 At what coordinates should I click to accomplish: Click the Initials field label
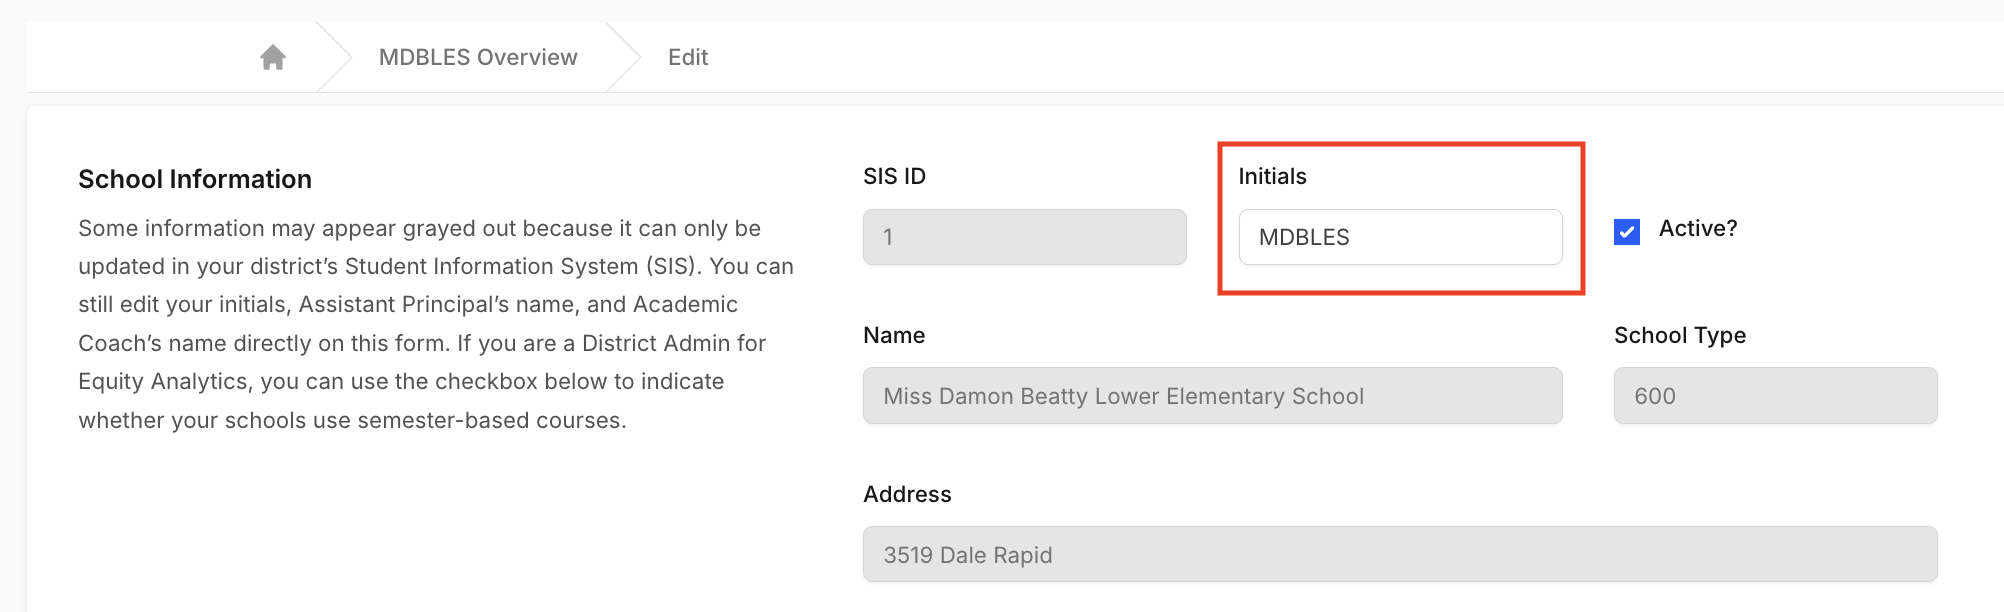(x=1272, y=176)
